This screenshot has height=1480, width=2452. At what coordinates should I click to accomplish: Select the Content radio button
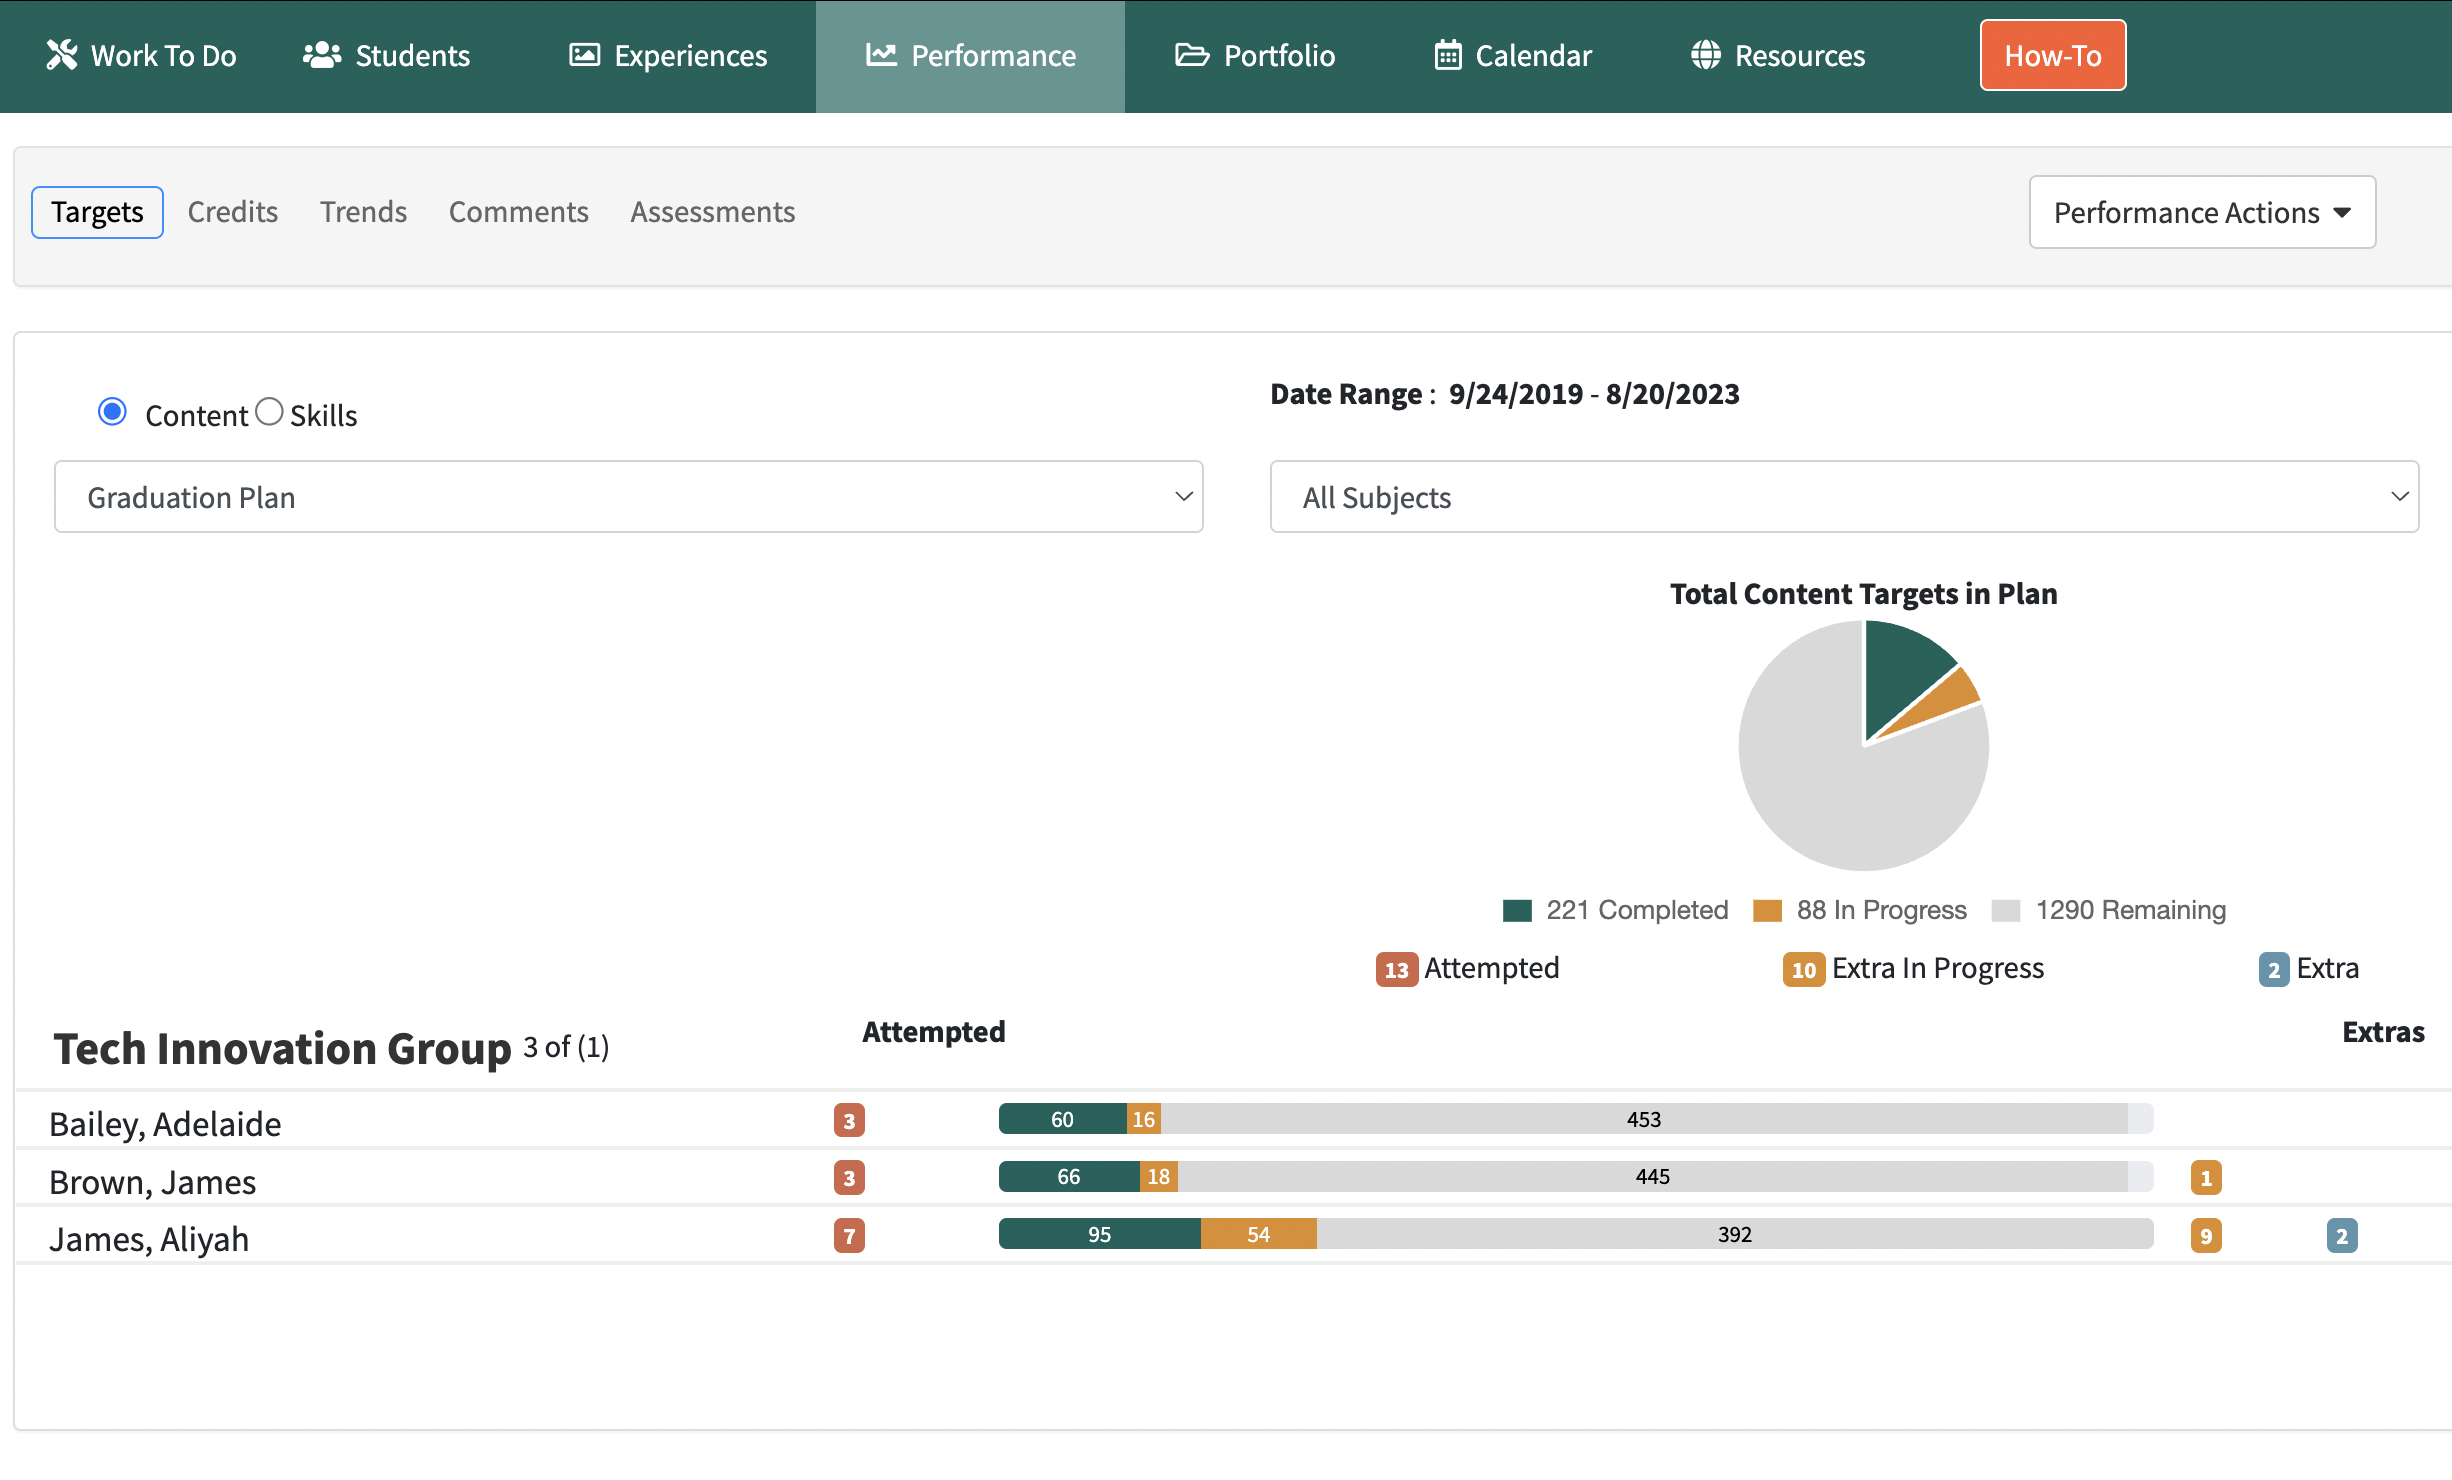(112, 412)
